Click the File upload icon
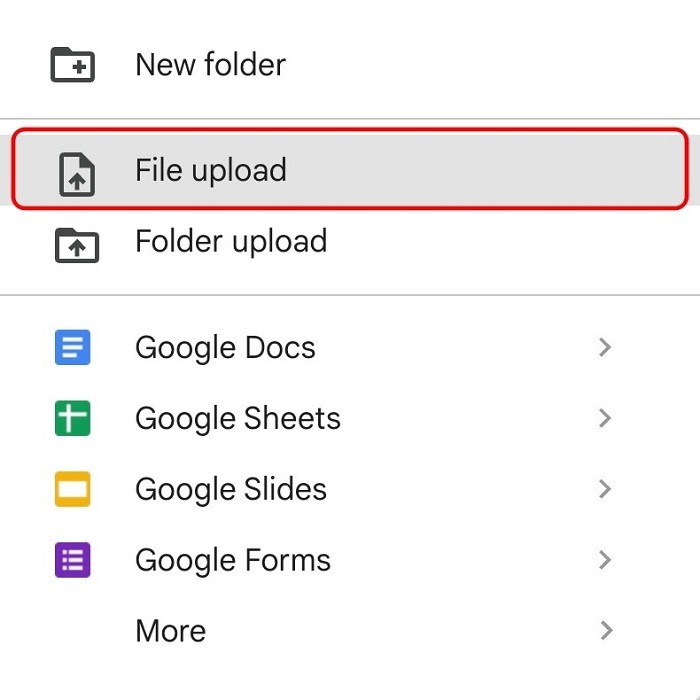This screenshot has width=700, height=700. [x=76, y=172]
